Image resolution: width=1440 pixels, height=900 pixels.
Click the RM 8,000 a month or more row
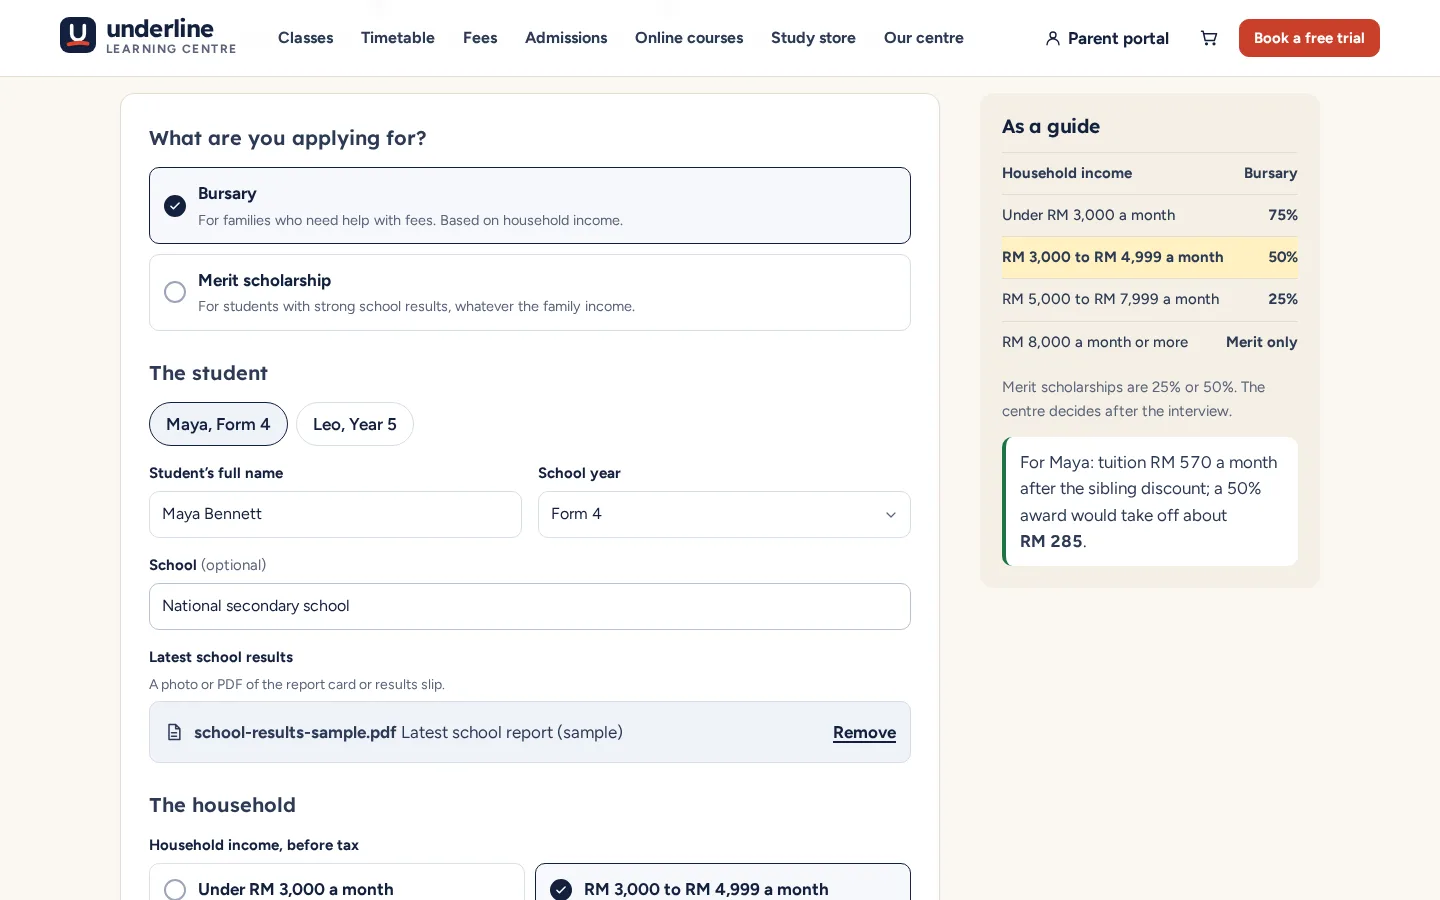pos(1150,342)
